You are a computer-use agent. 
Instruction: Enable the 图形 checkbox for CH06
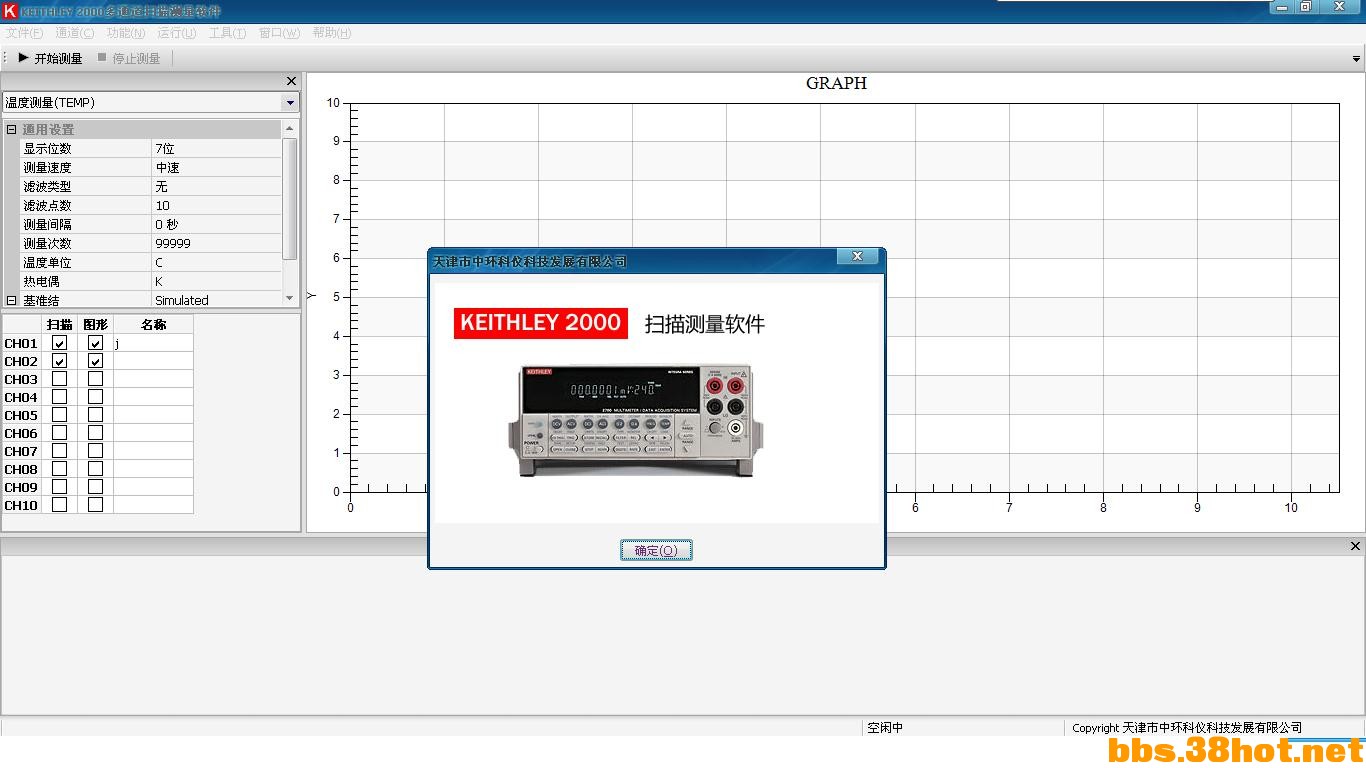tap(95, 433)
